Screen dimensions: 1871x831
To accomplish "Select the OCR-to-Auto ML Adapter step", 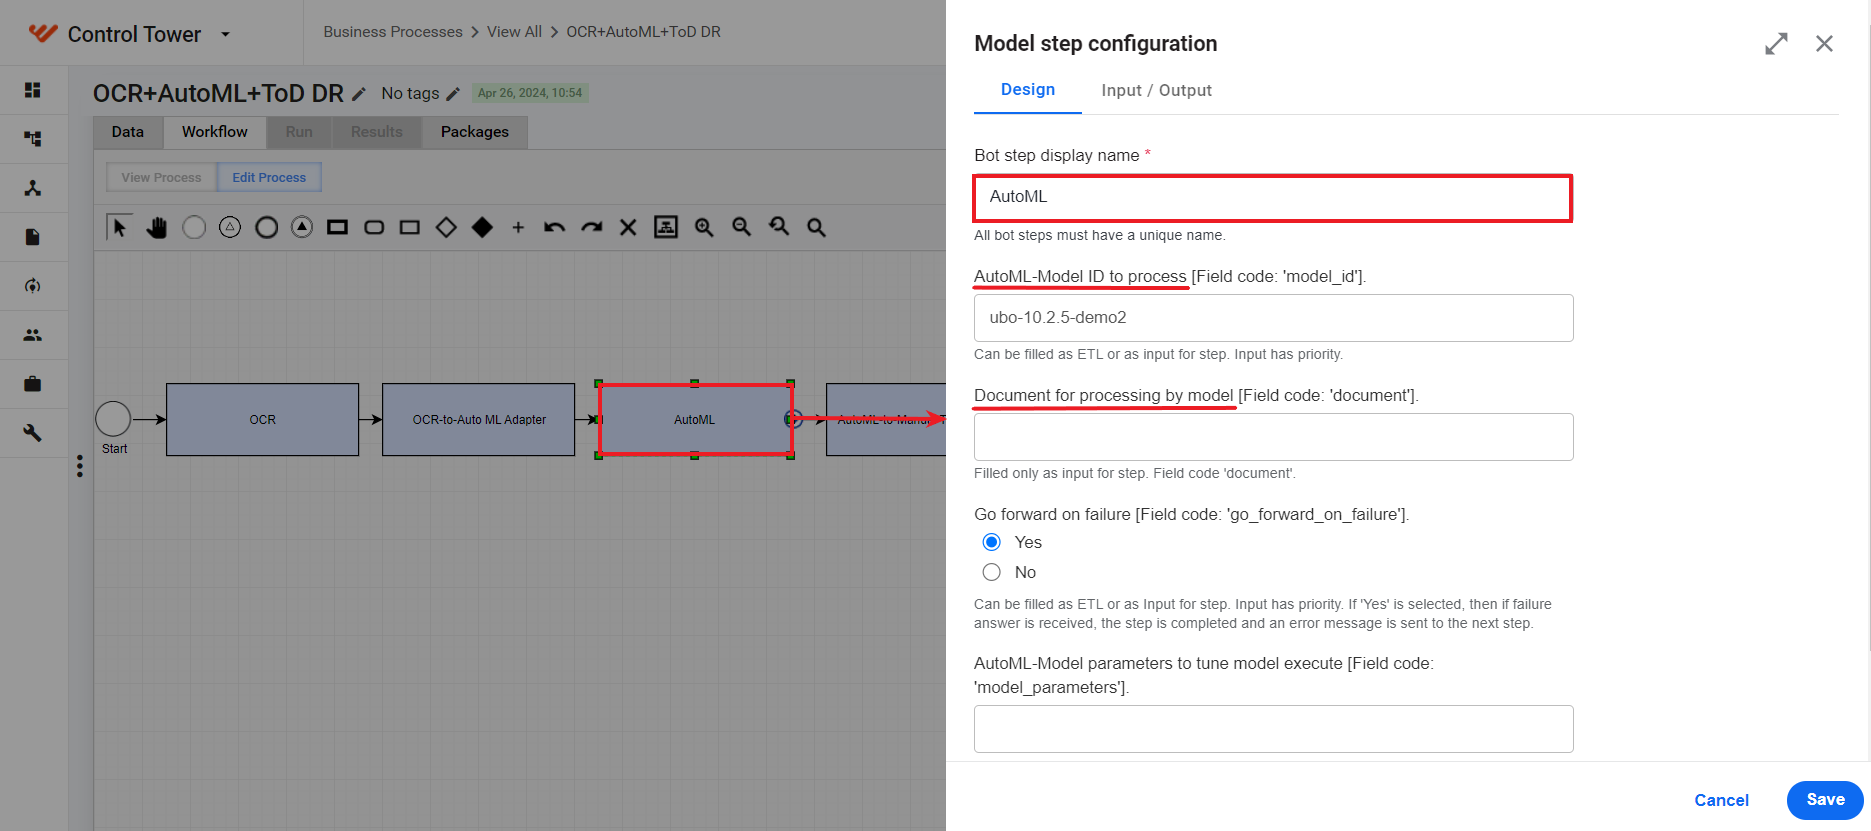I will (479, 420).
